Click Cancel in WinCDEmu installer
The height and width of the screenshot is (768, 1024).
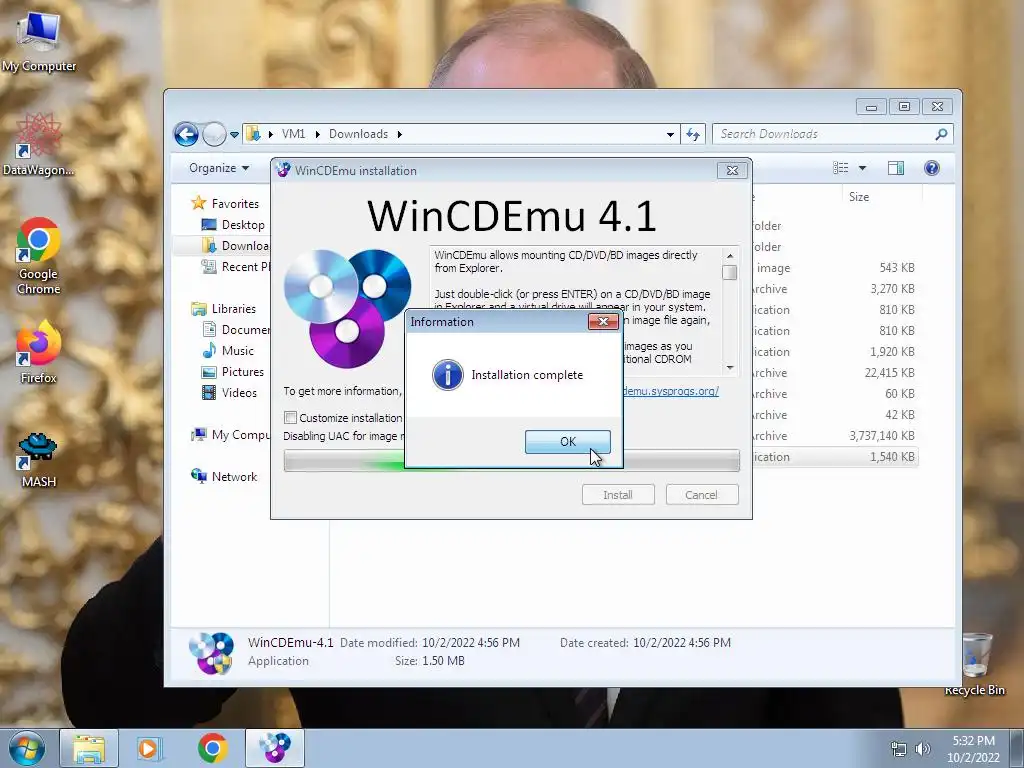click(701, 494)
